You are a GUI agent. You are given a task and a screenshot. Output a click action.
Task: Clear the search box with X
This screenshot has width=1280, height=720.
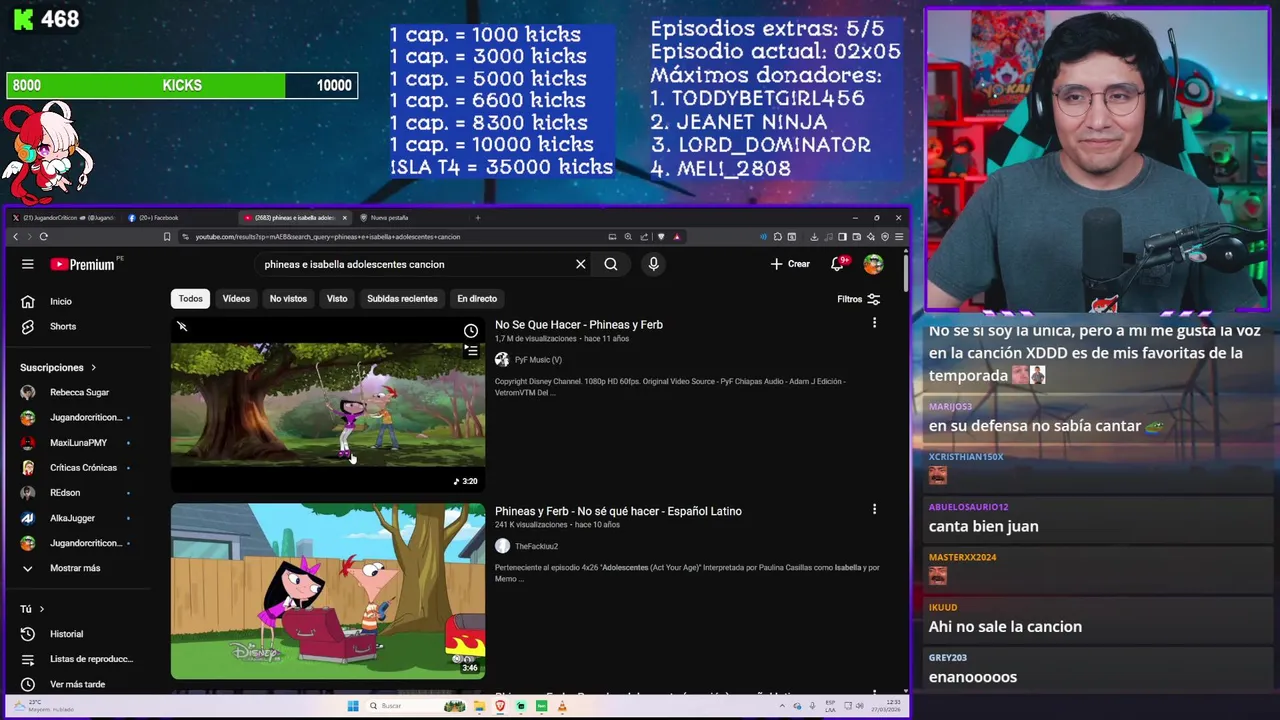580,264
